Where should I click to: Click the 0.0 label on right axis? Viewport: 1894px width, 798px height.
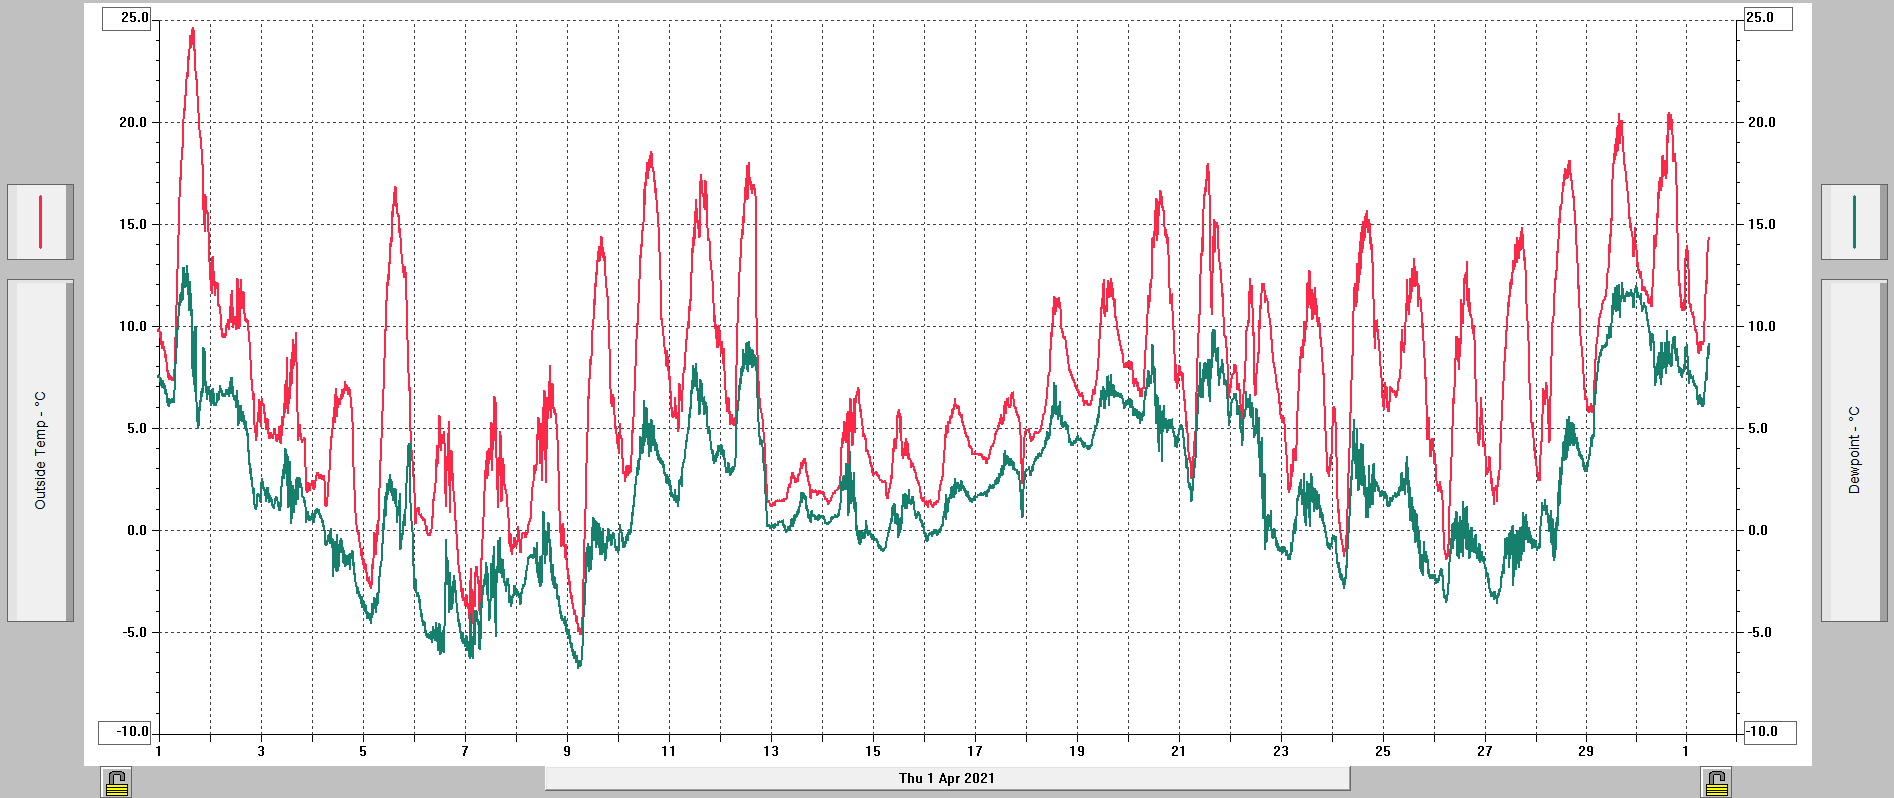coord(1759,530)
